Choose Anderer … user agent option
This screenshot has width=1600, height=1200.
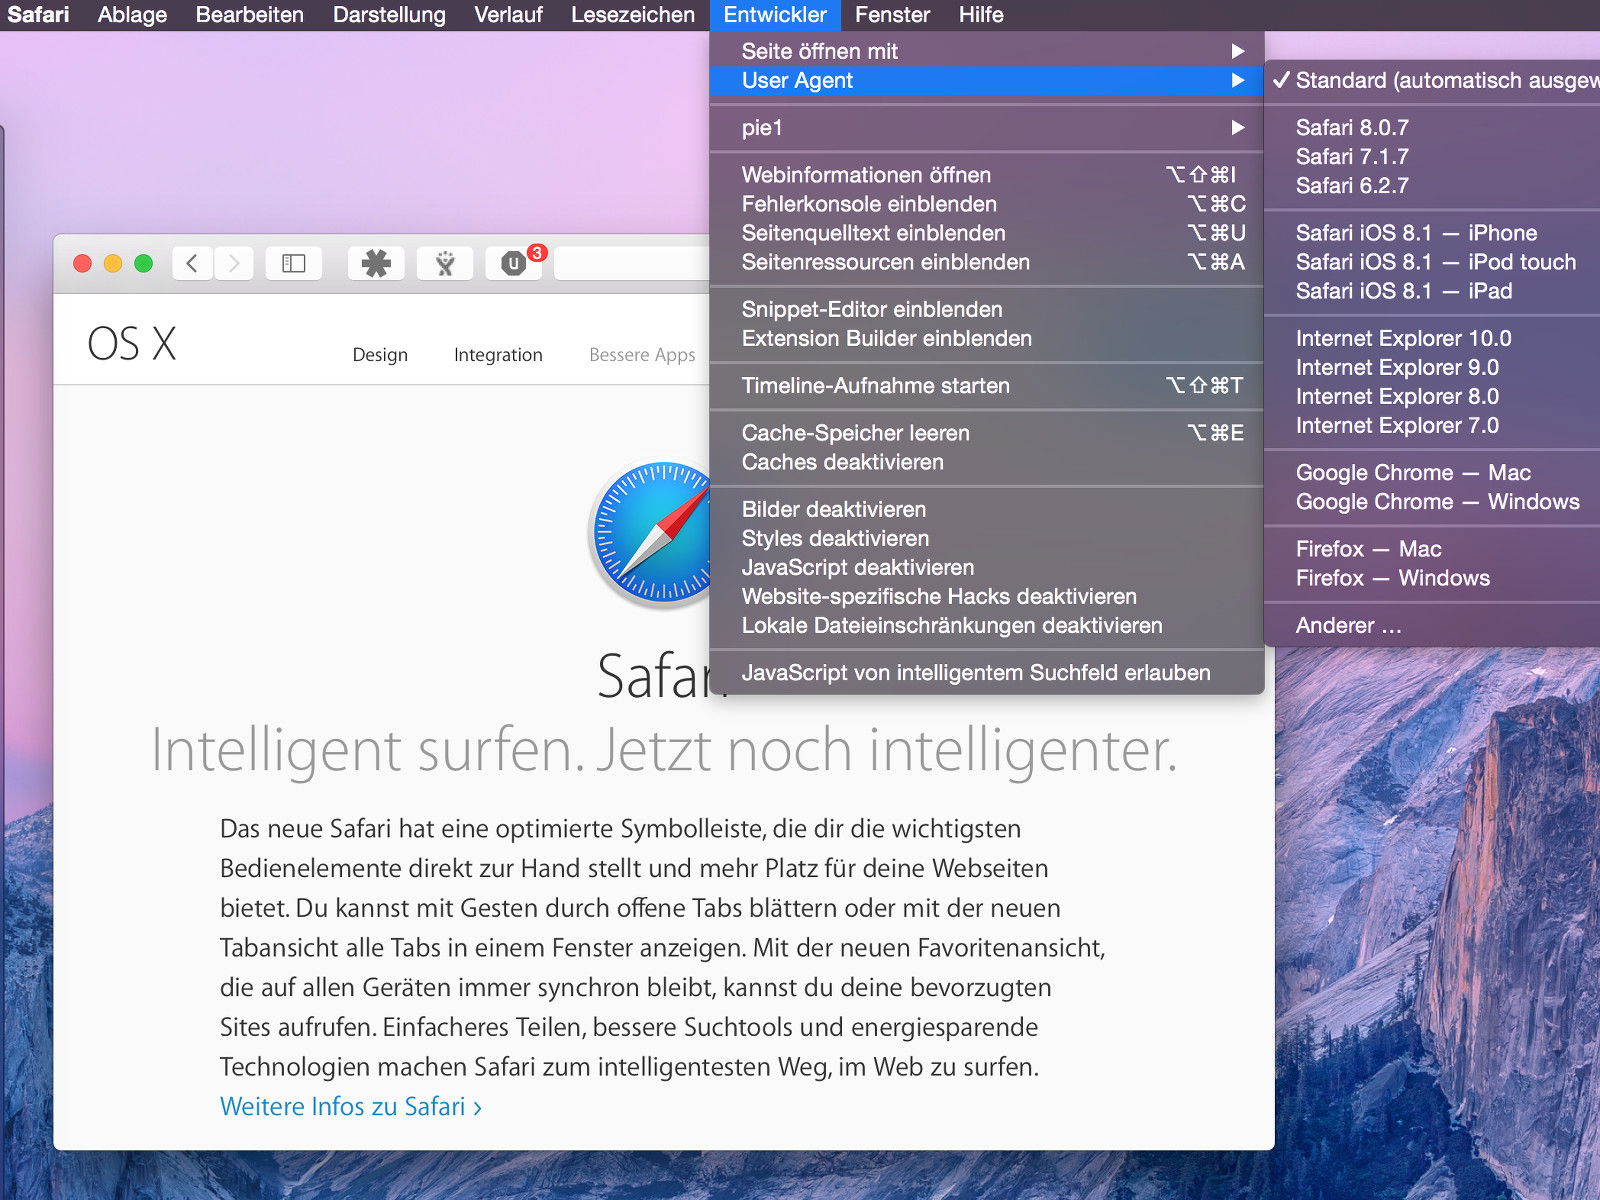pyautogui.click(x=1432, y=626)
